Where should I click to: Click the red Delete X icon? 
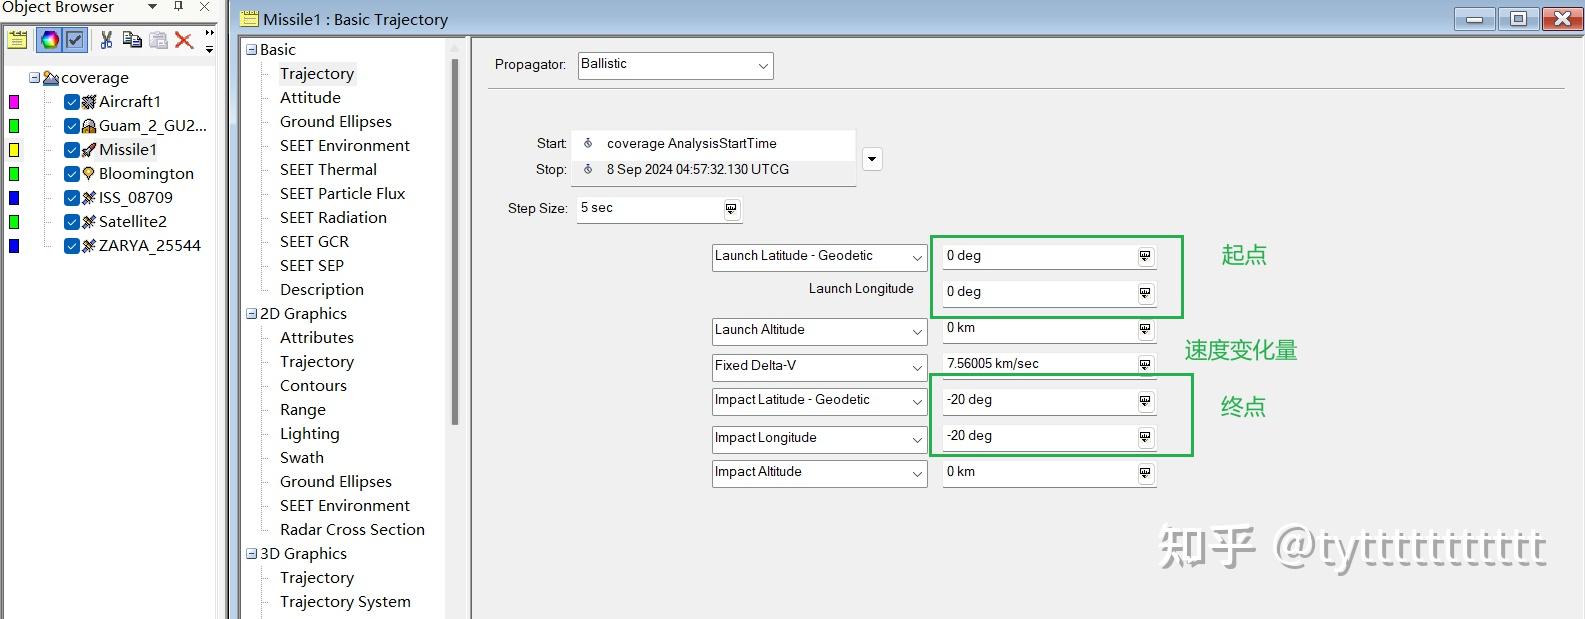pos(184,40)
